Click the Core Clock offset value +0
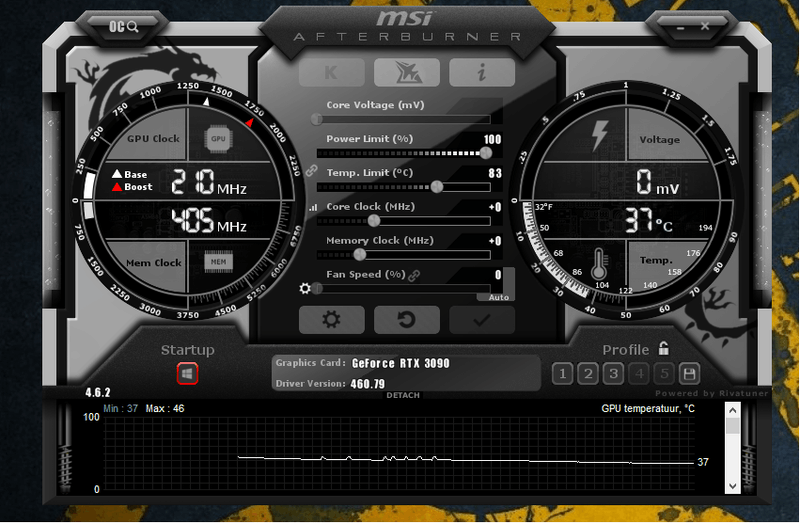 (495, 207)
